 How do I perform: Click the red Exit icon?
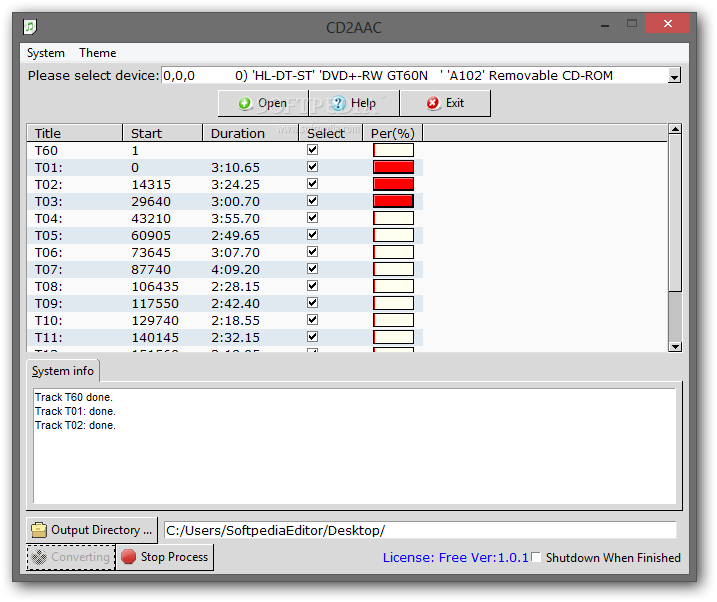click(x=433, y=103)
